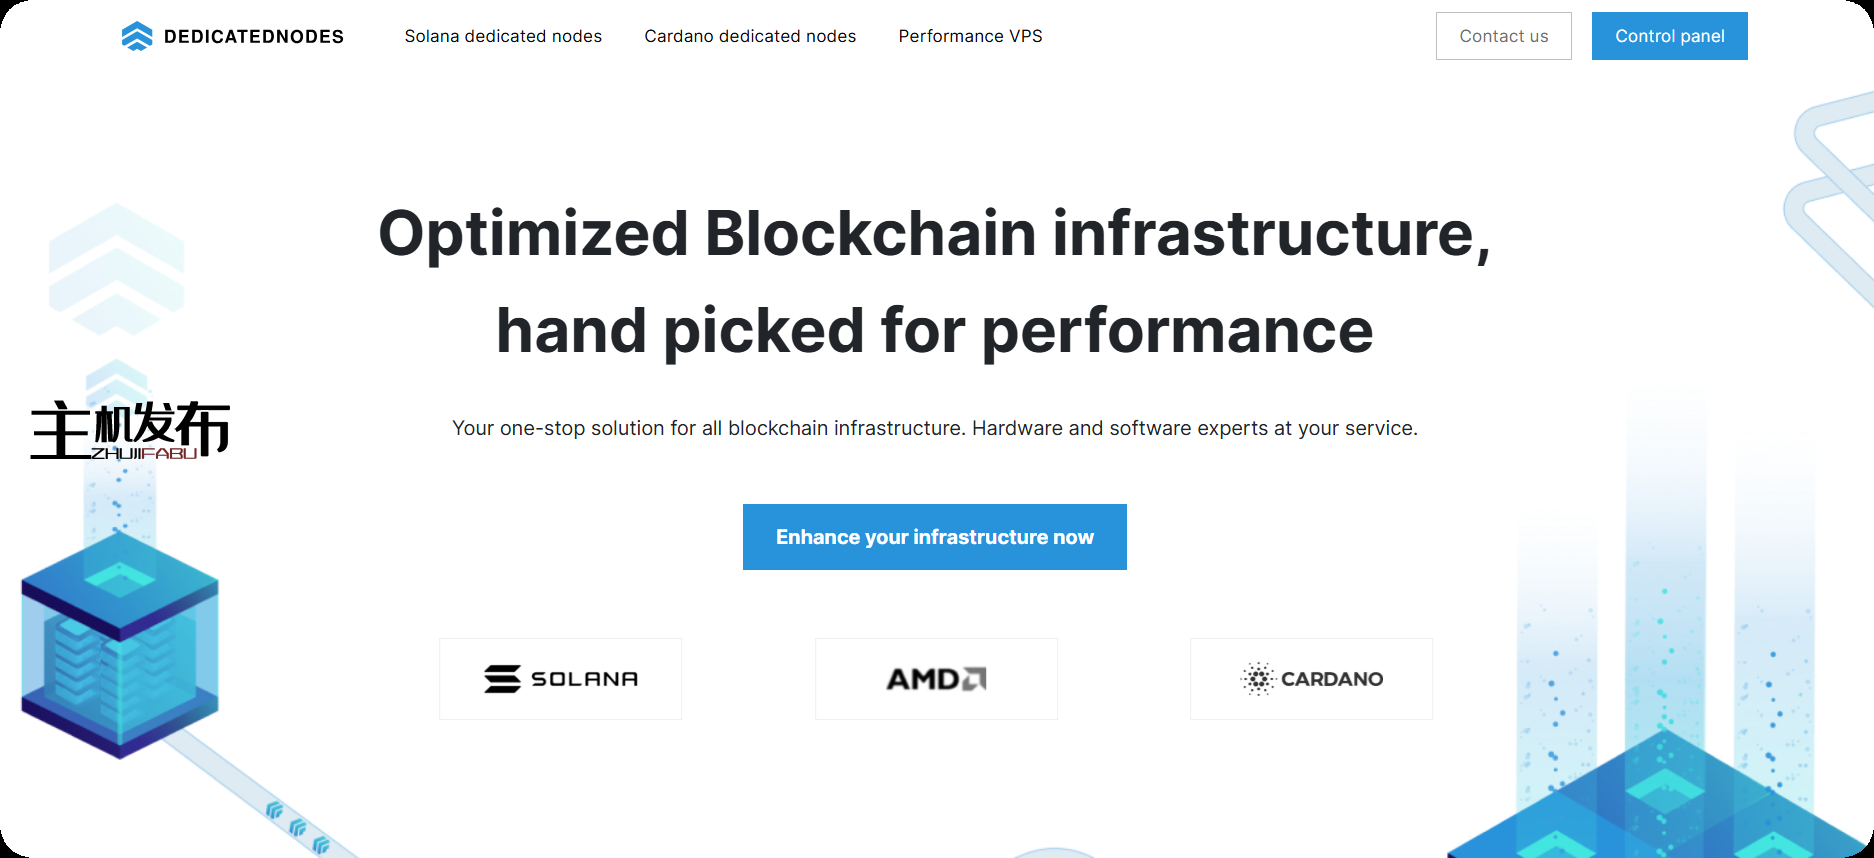Click the SOLANA wordmark text
Screen dimensions: 1874x858
point(584,679)
